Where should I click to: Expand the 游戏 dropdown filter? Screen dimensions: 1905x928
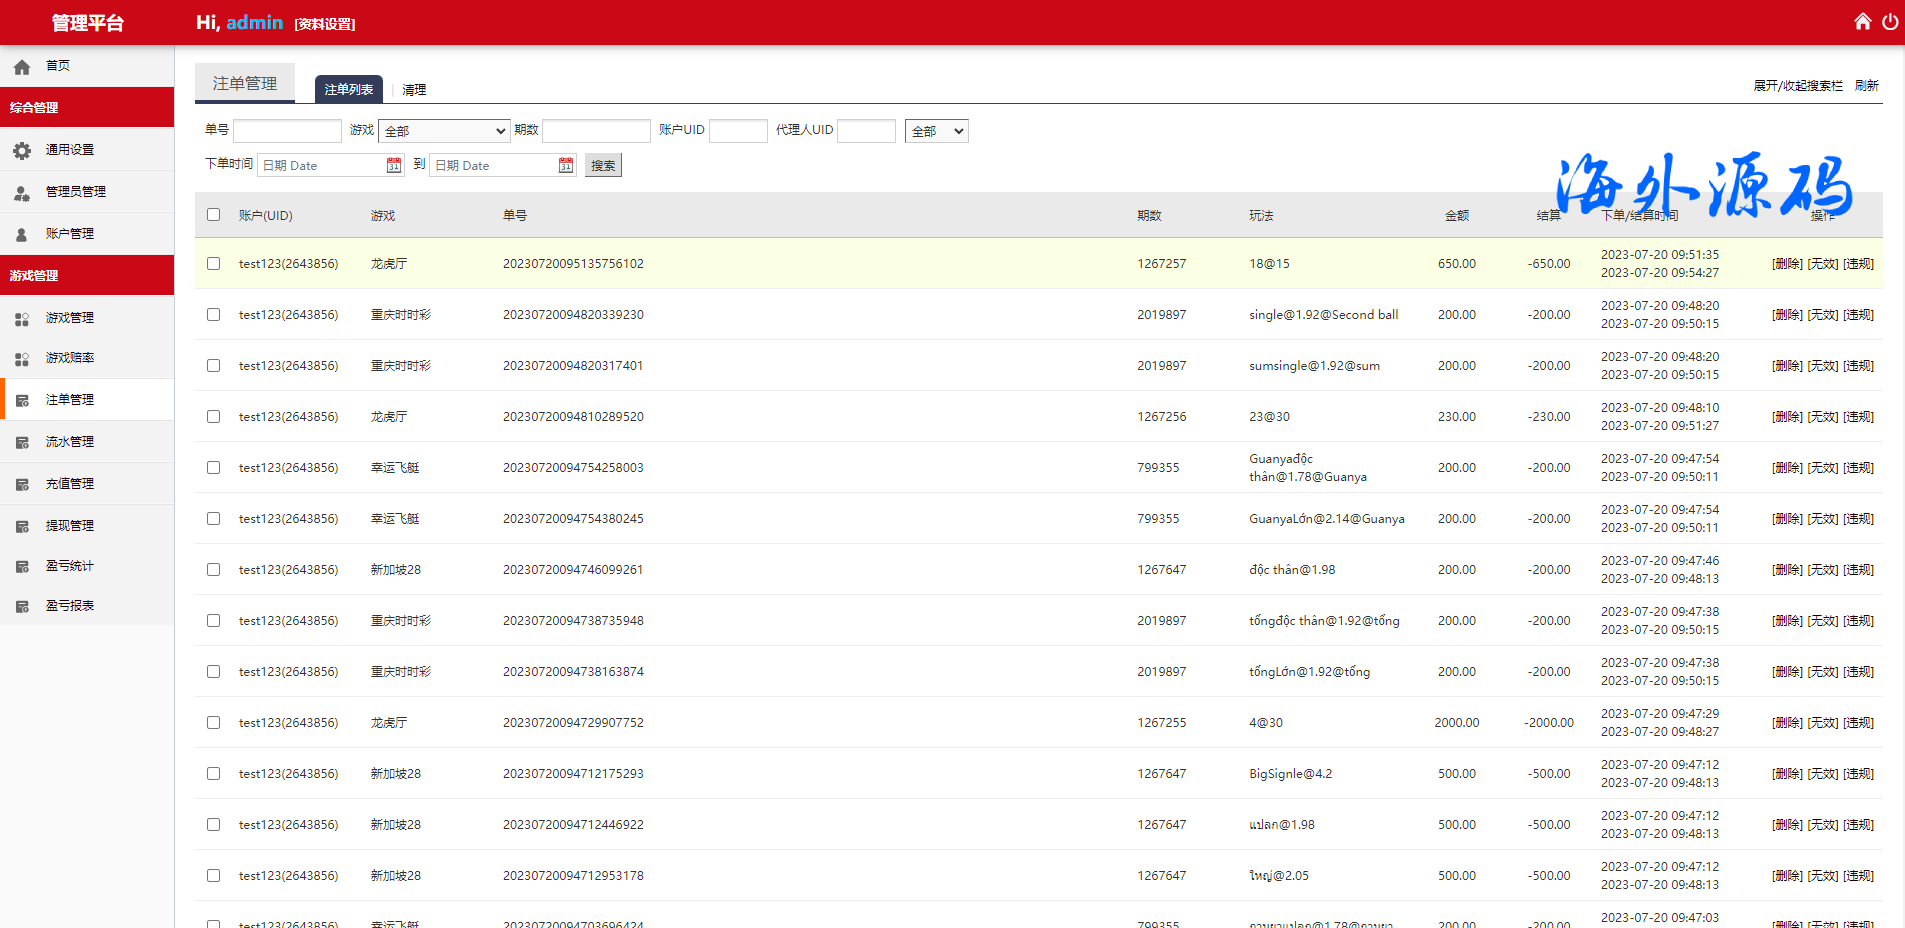(x=444, y=131)
